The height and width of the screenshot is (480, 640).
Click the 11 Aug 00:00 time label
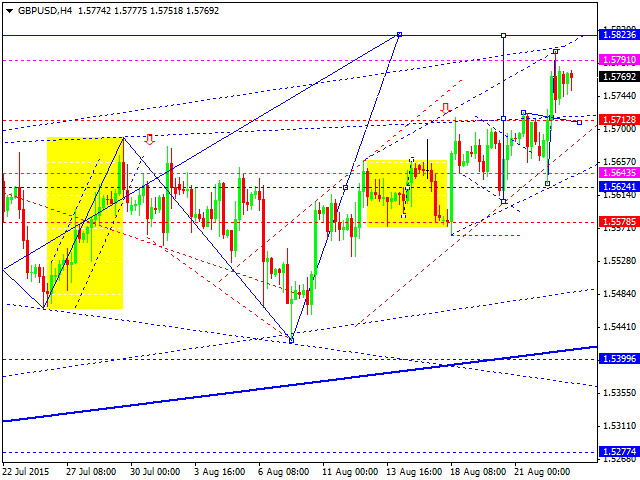348,472
